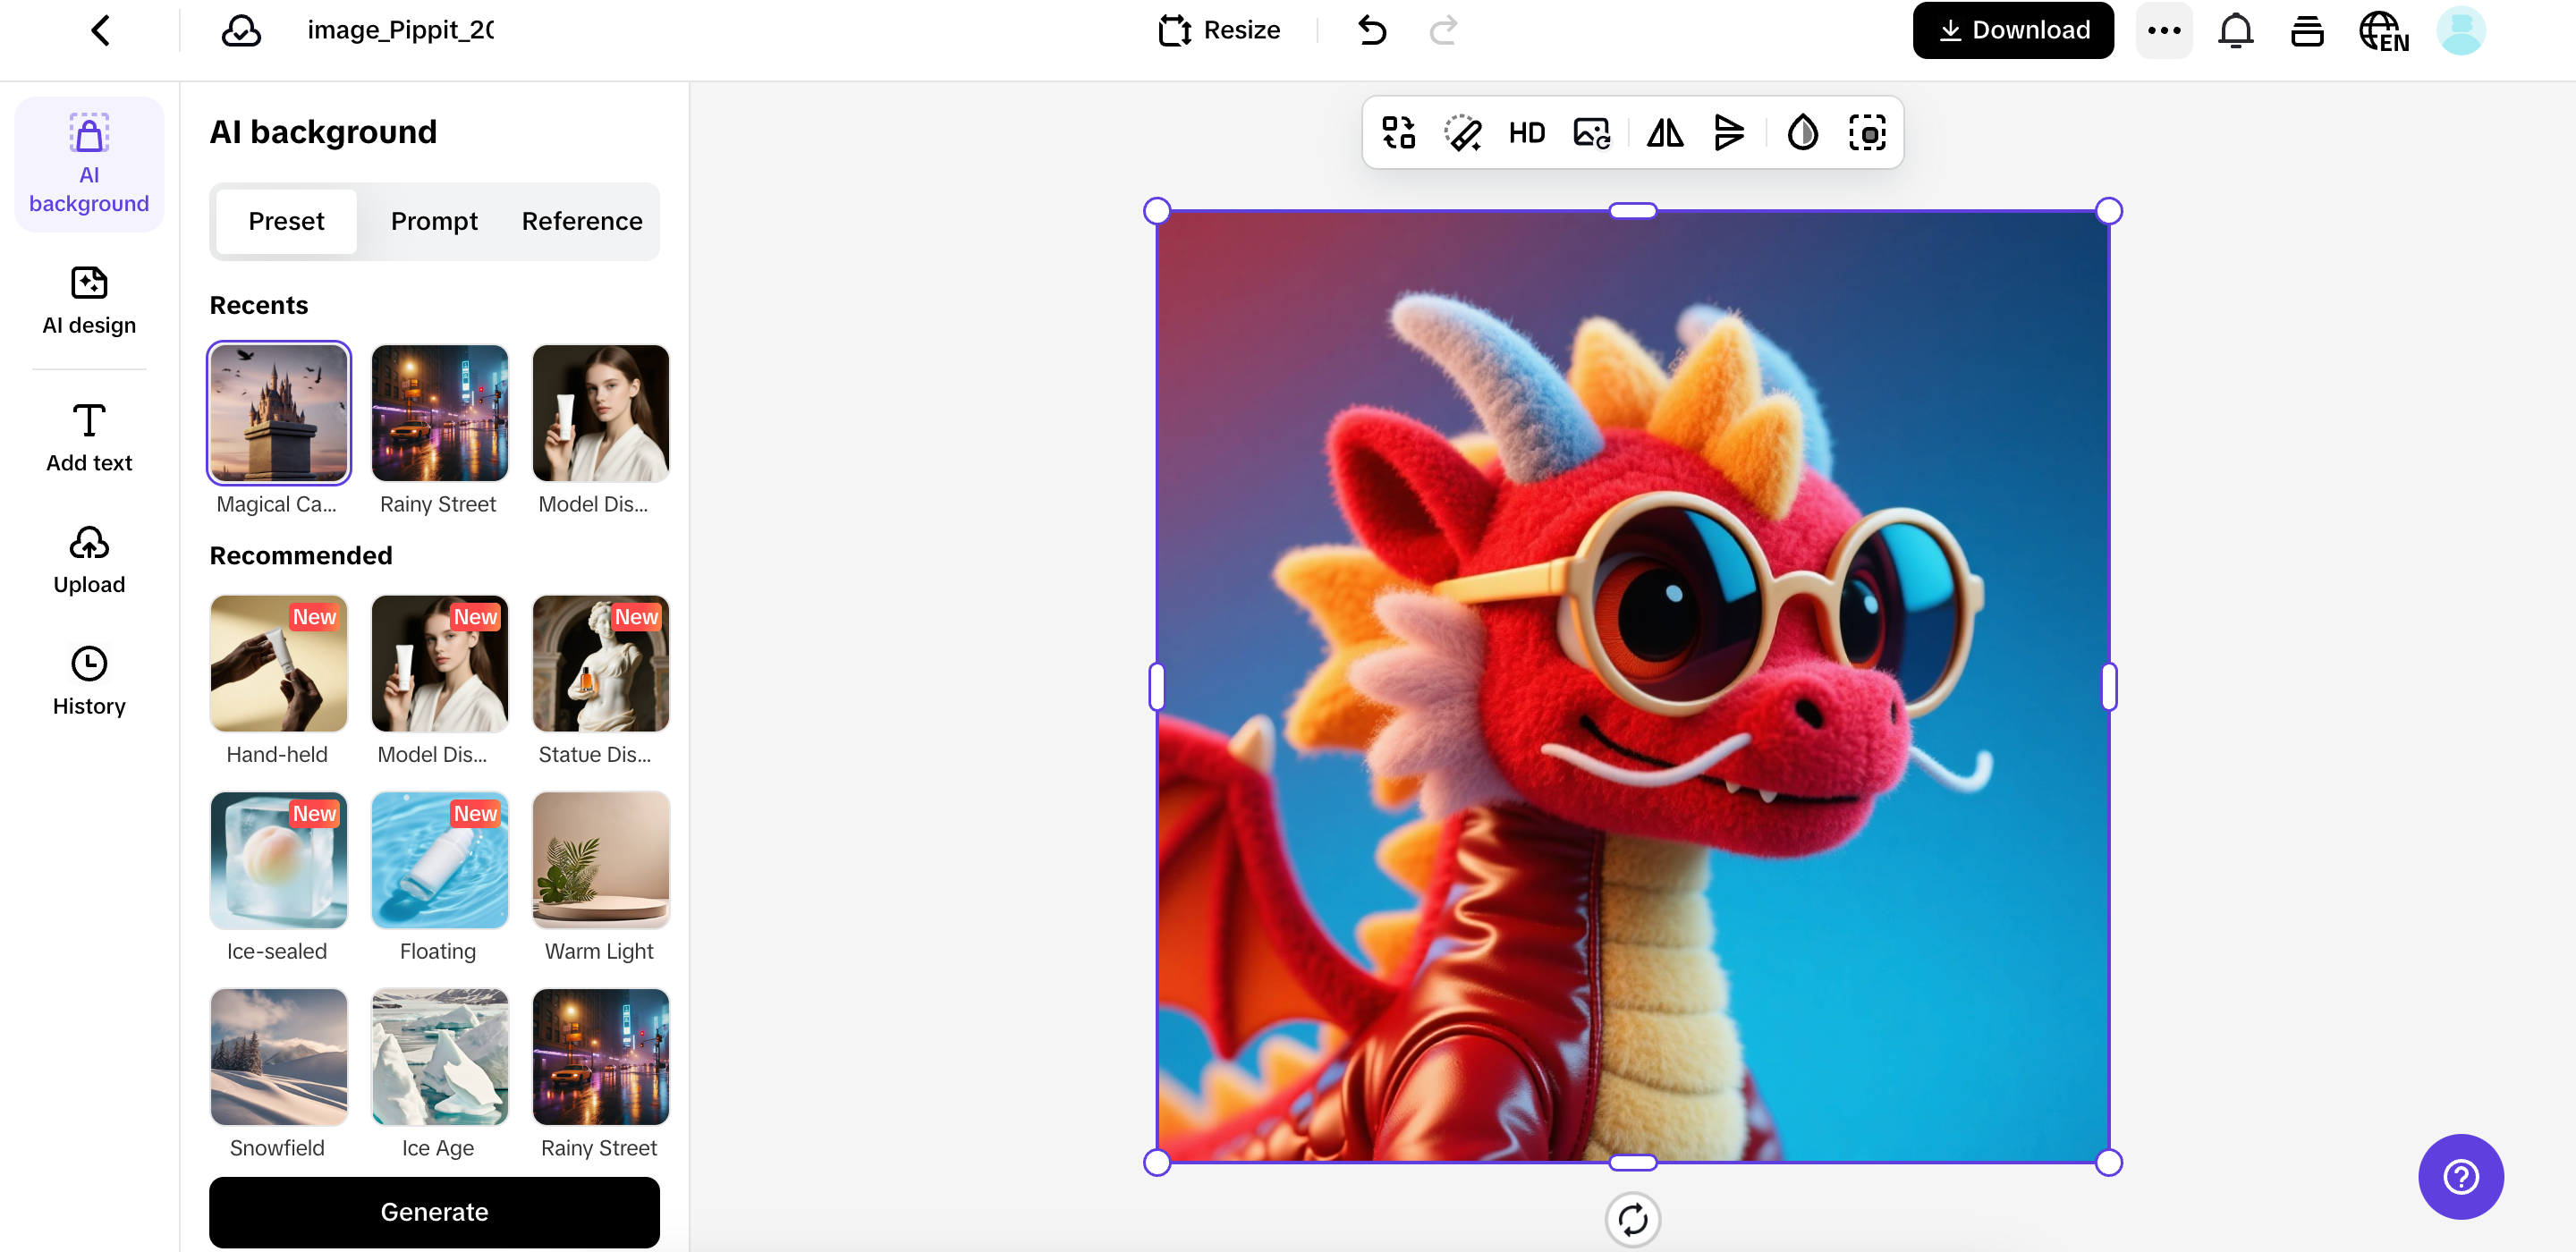2576x1252 pixels.
Task: Select the flip horizontal icon
Action: (x=1665, y=133)
